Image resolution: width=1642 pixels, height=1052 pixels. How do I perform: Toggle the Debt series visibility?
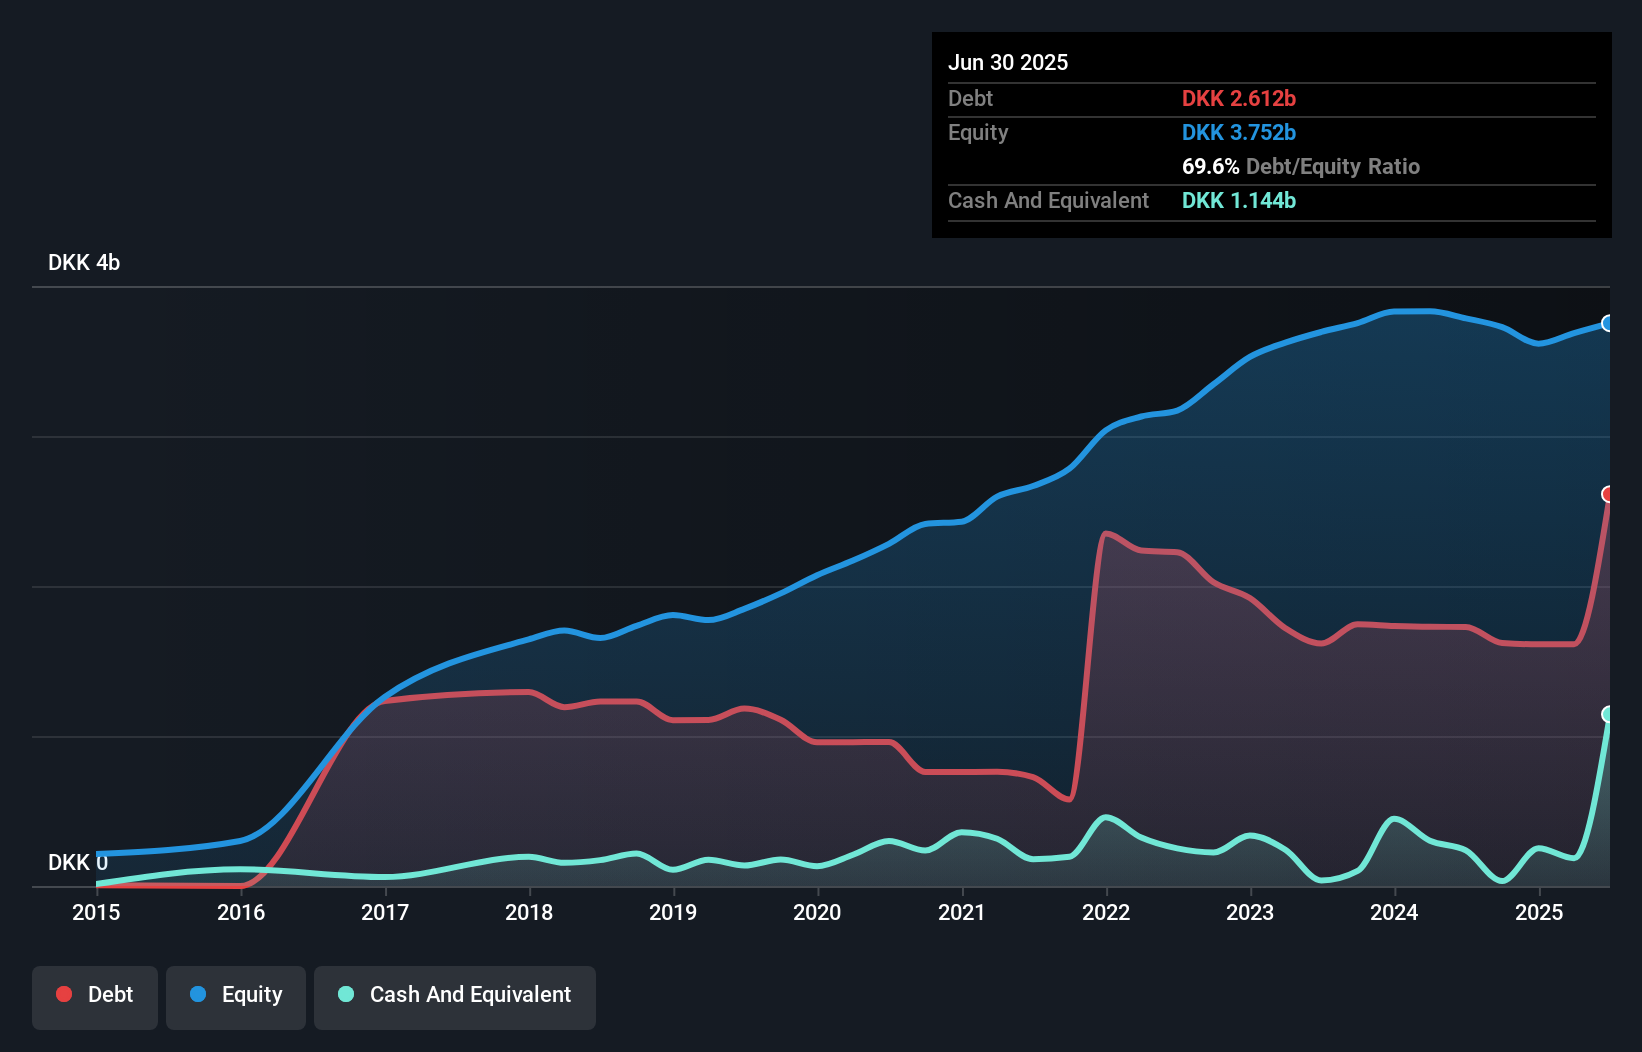[x=94, y=994]
